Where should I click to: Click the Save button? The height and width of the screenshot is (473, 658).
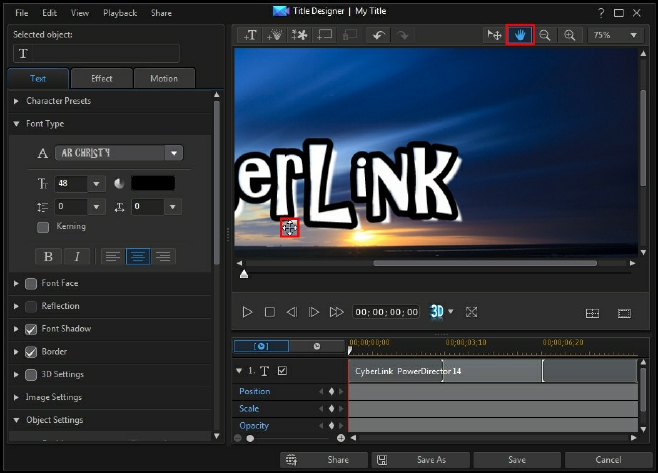(517, 460)
